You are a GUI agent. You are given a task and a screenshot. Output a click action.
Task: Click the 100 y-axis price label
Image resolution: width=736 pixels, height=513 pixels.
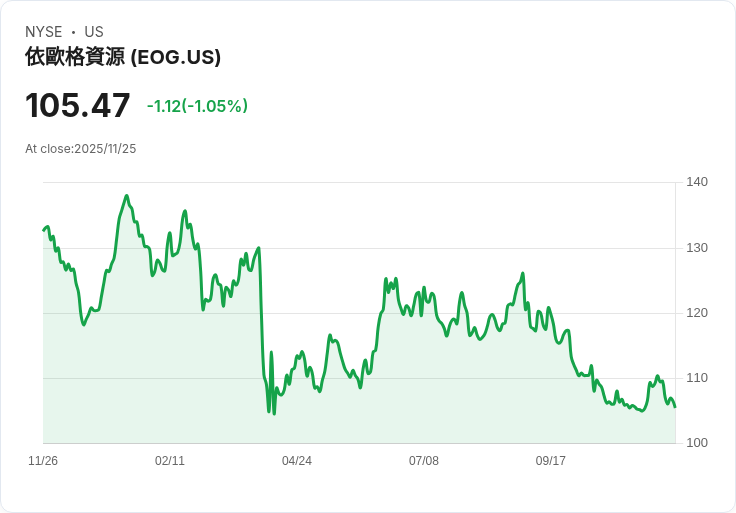[697, 442]
